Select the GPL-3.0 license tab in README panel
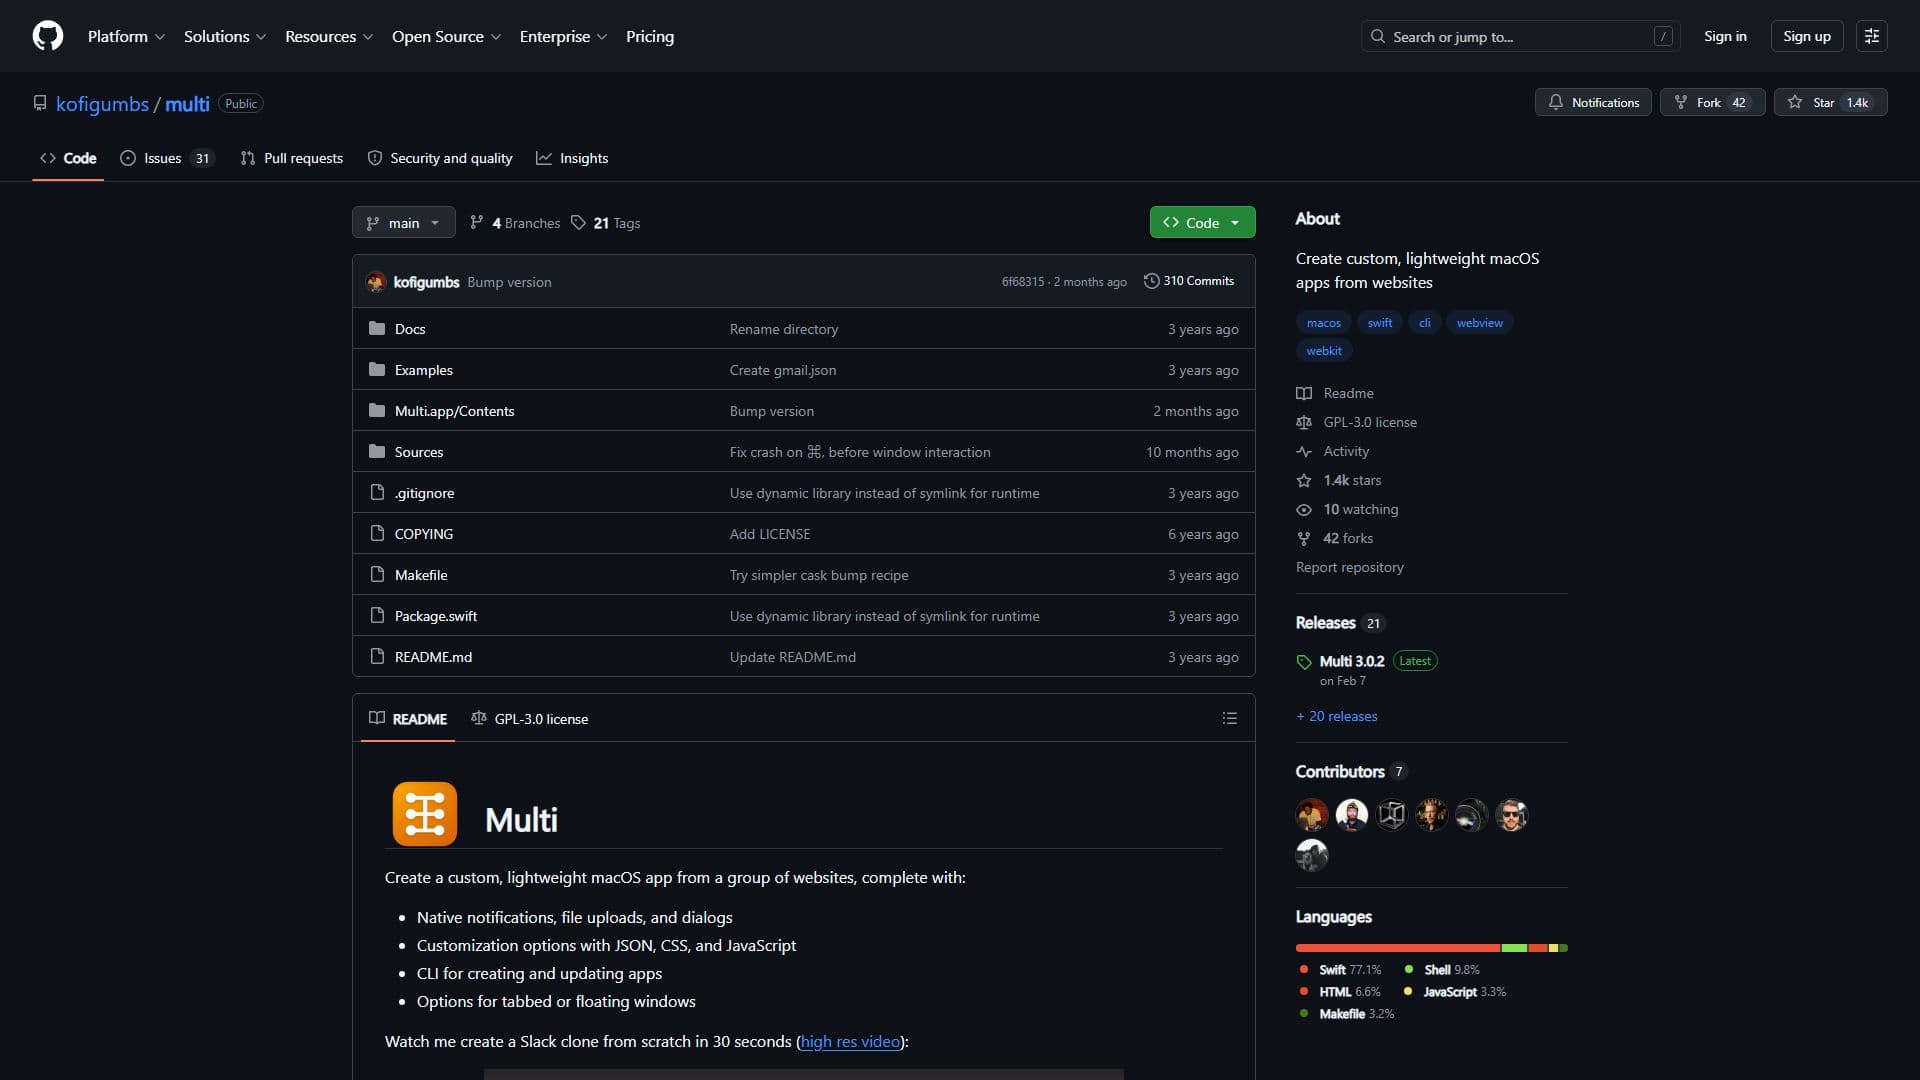 point(530,718)
